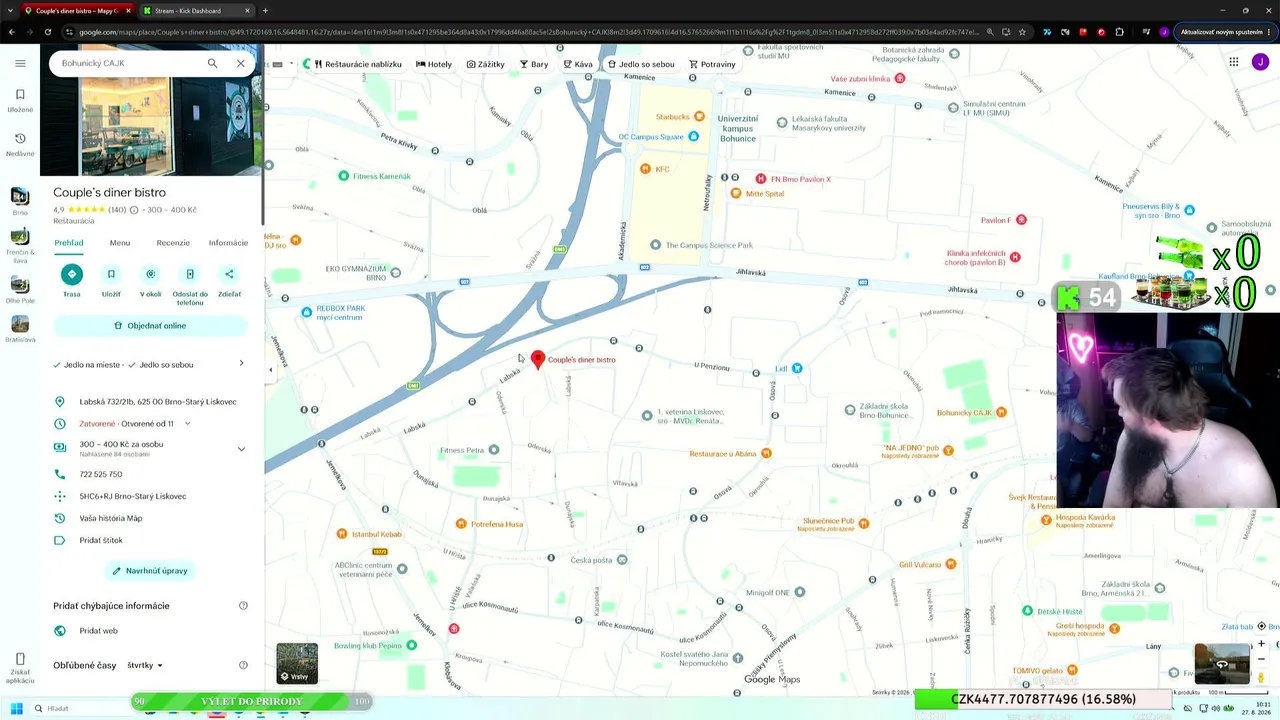The height and width of the screenshot is (720, 1280).
Task: Click Získať aplikáciu in the sidebar
Action: [20, 669]
